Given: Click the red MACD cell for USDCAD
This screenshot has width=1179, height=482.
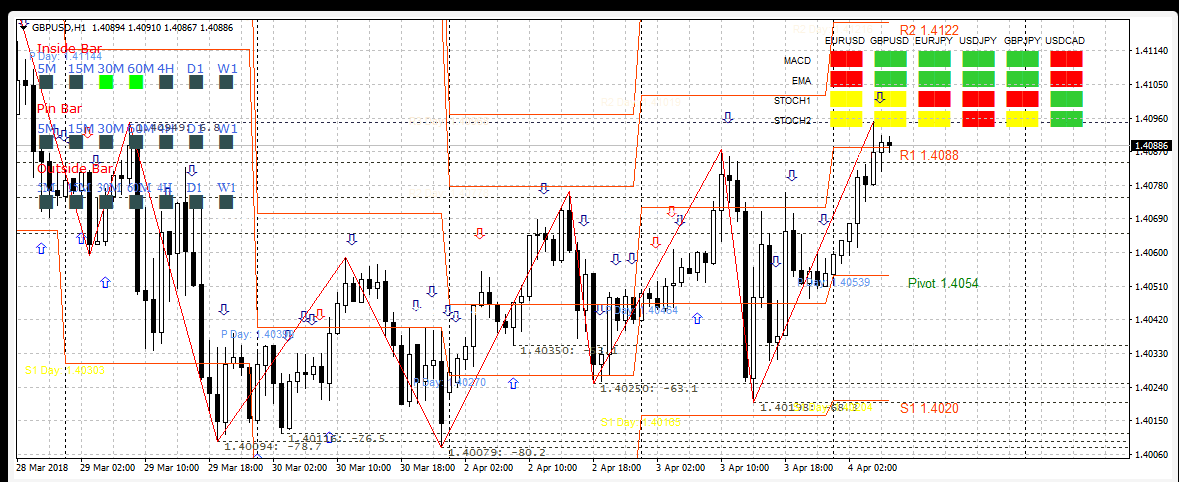Looking at the screenshot, I should [1067, 59].
